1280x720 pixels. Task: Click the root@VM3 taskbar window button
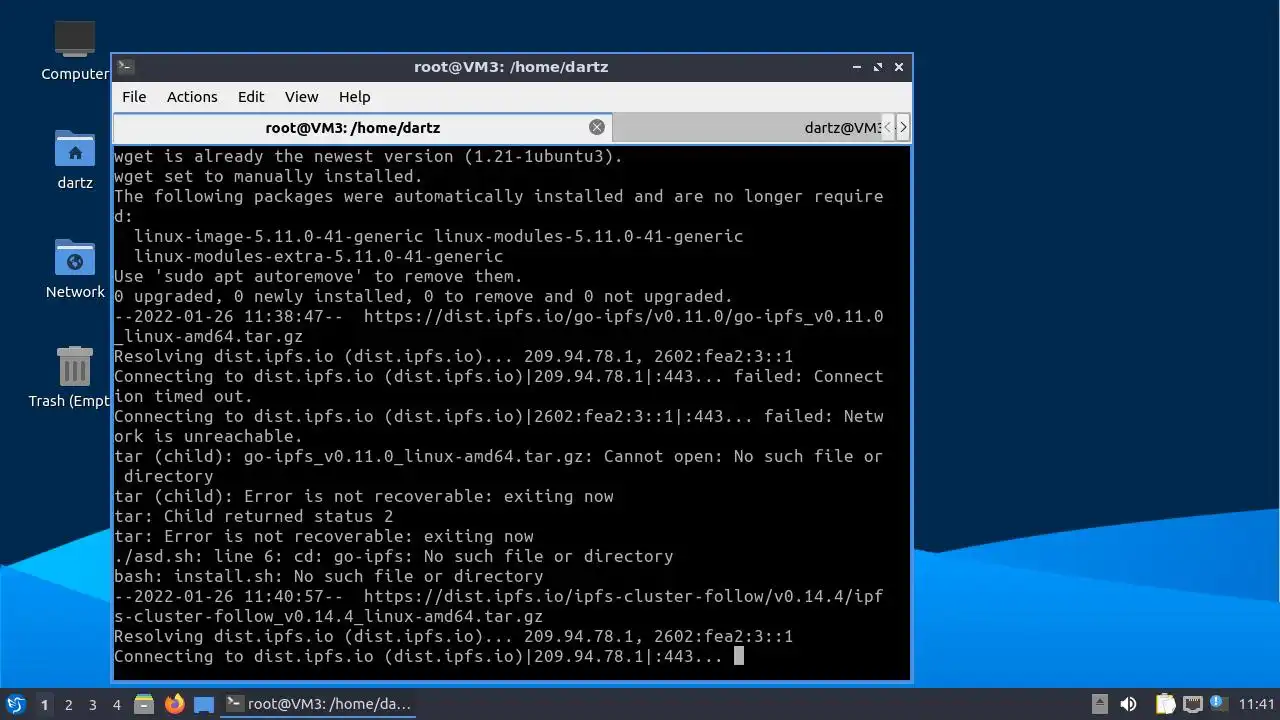click(x=319, y=704)
